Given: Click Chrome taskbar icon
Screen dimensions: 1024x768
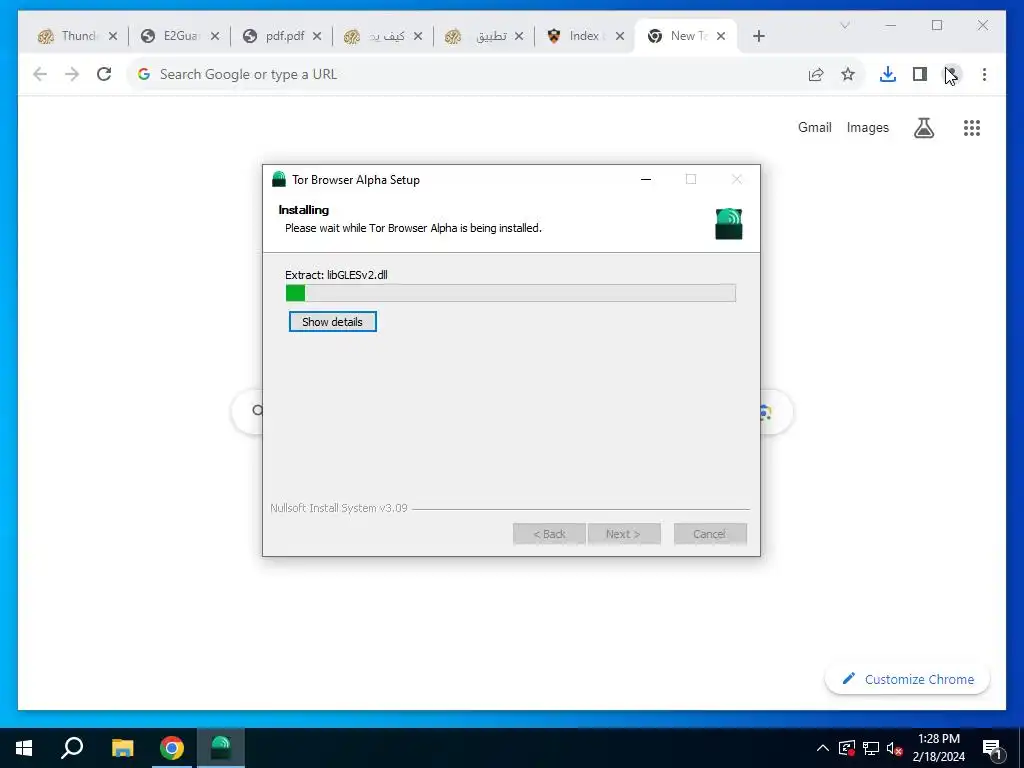Looking at the screenshot, I should (x=172, y=748).
